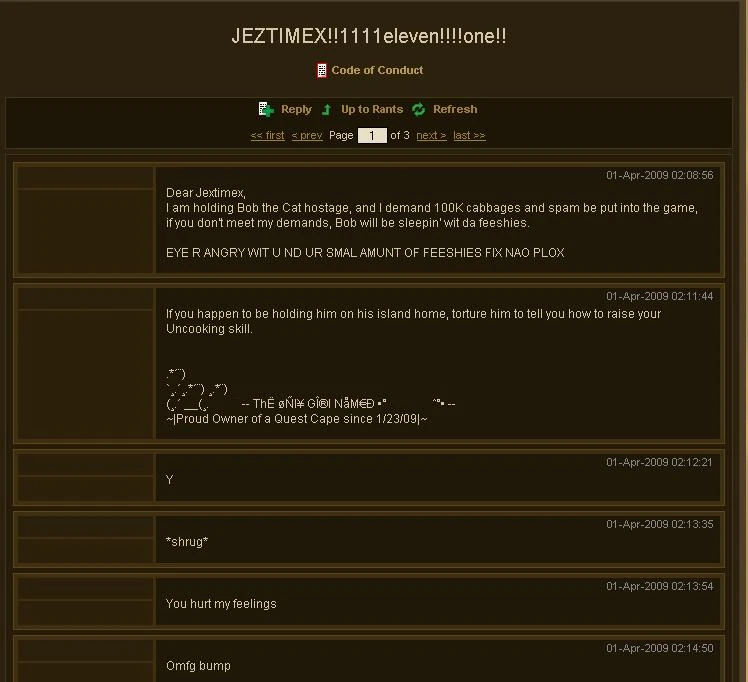Jump to the last page link
Image resolution: width=748 pixels, height=682 pixels.
(469, 135)
